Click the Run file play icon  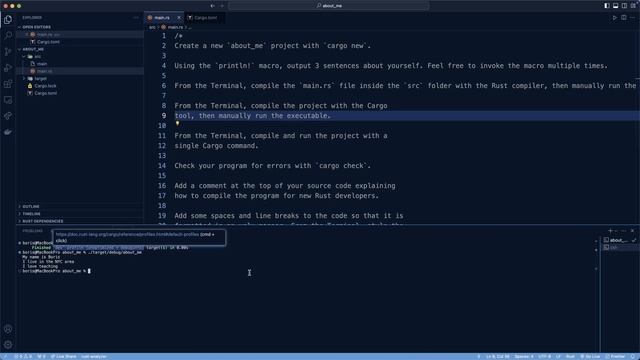point(614,18)
